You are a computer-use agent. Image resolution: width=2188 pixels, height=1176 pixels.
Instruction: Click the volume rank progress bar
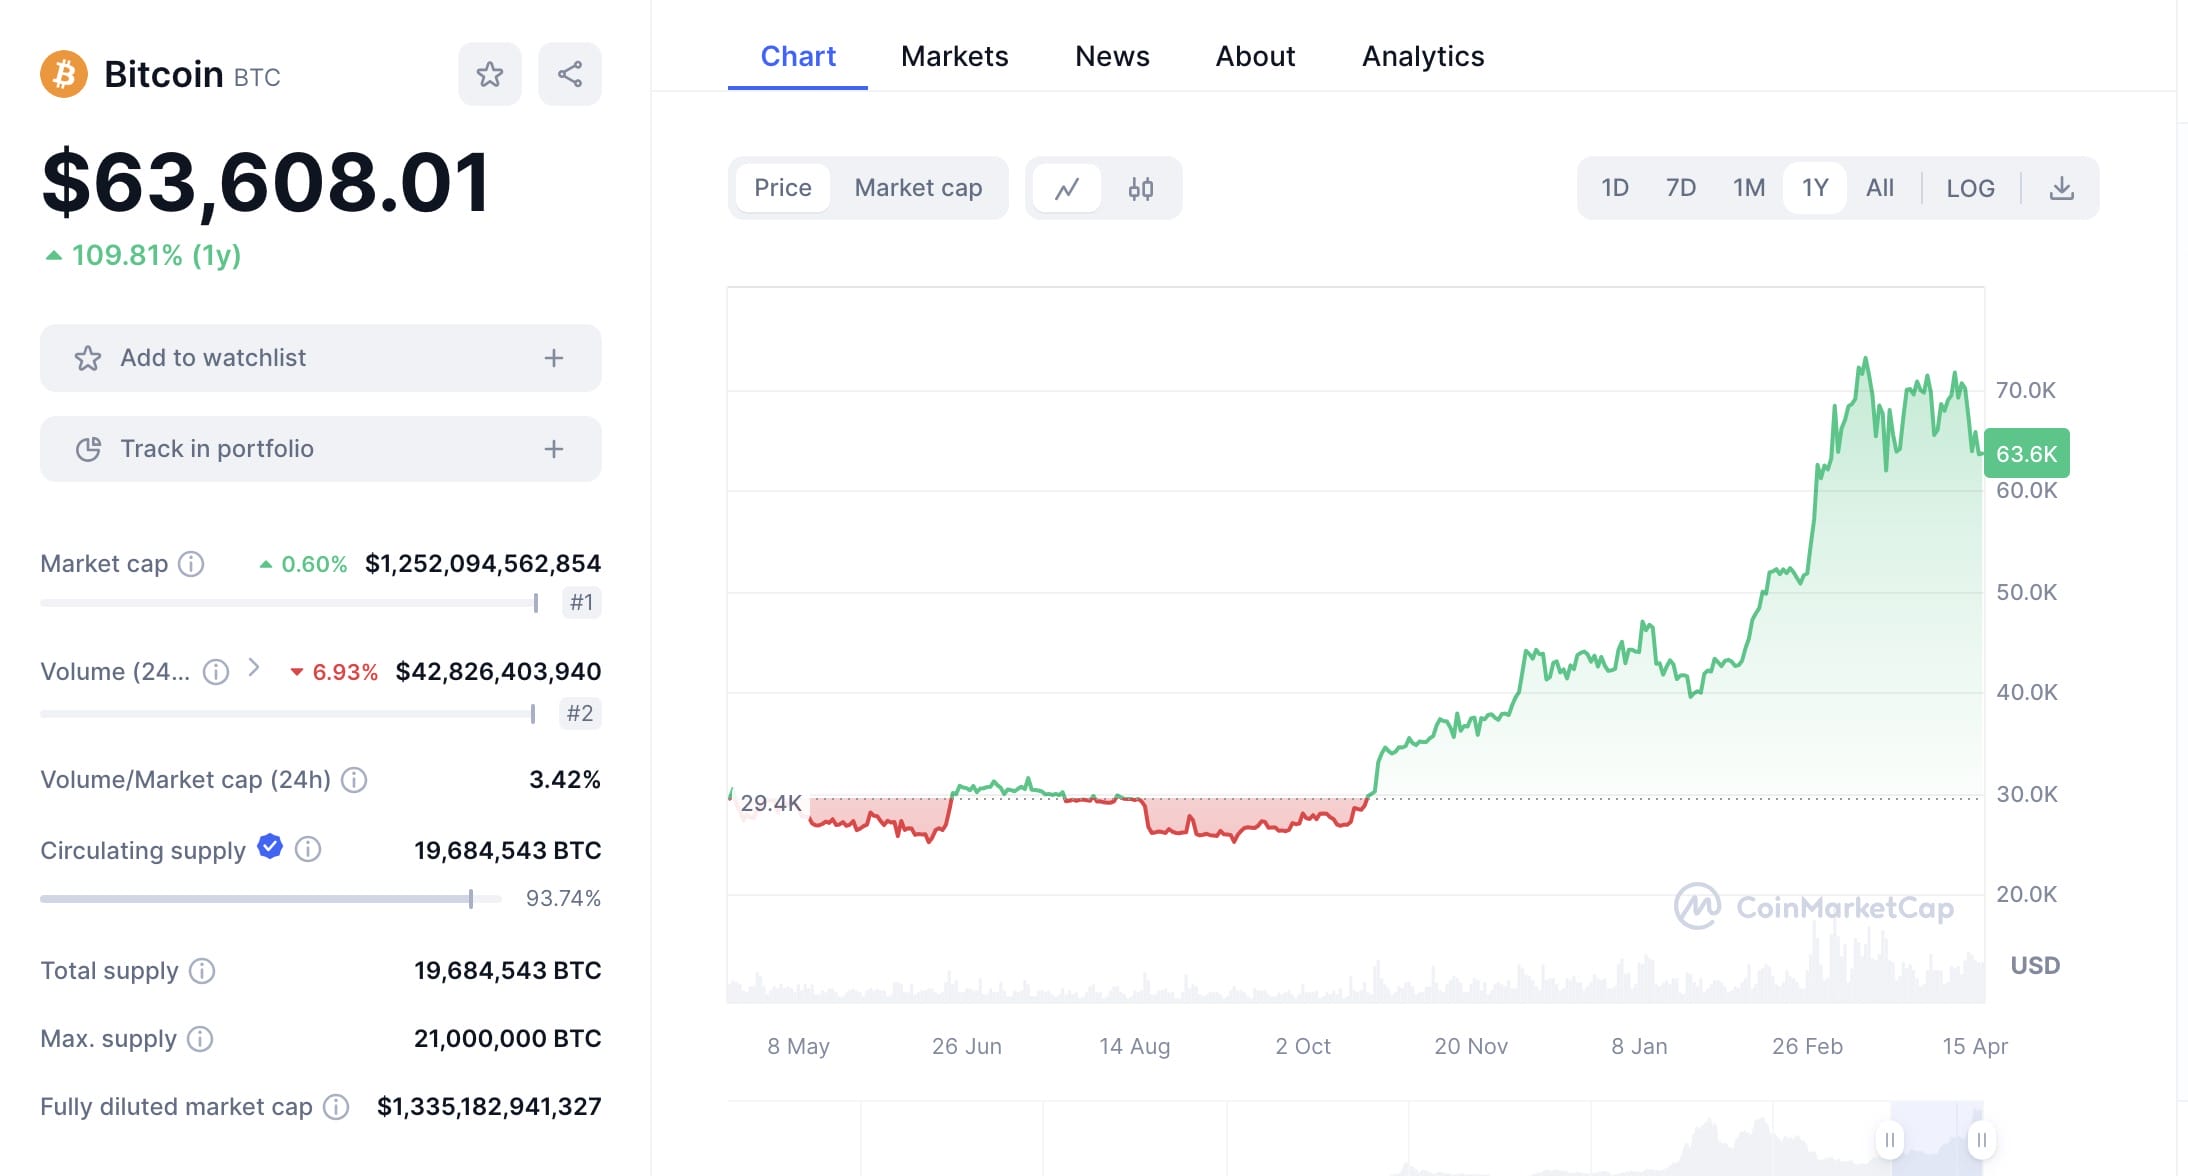click(x=288, y=714)
